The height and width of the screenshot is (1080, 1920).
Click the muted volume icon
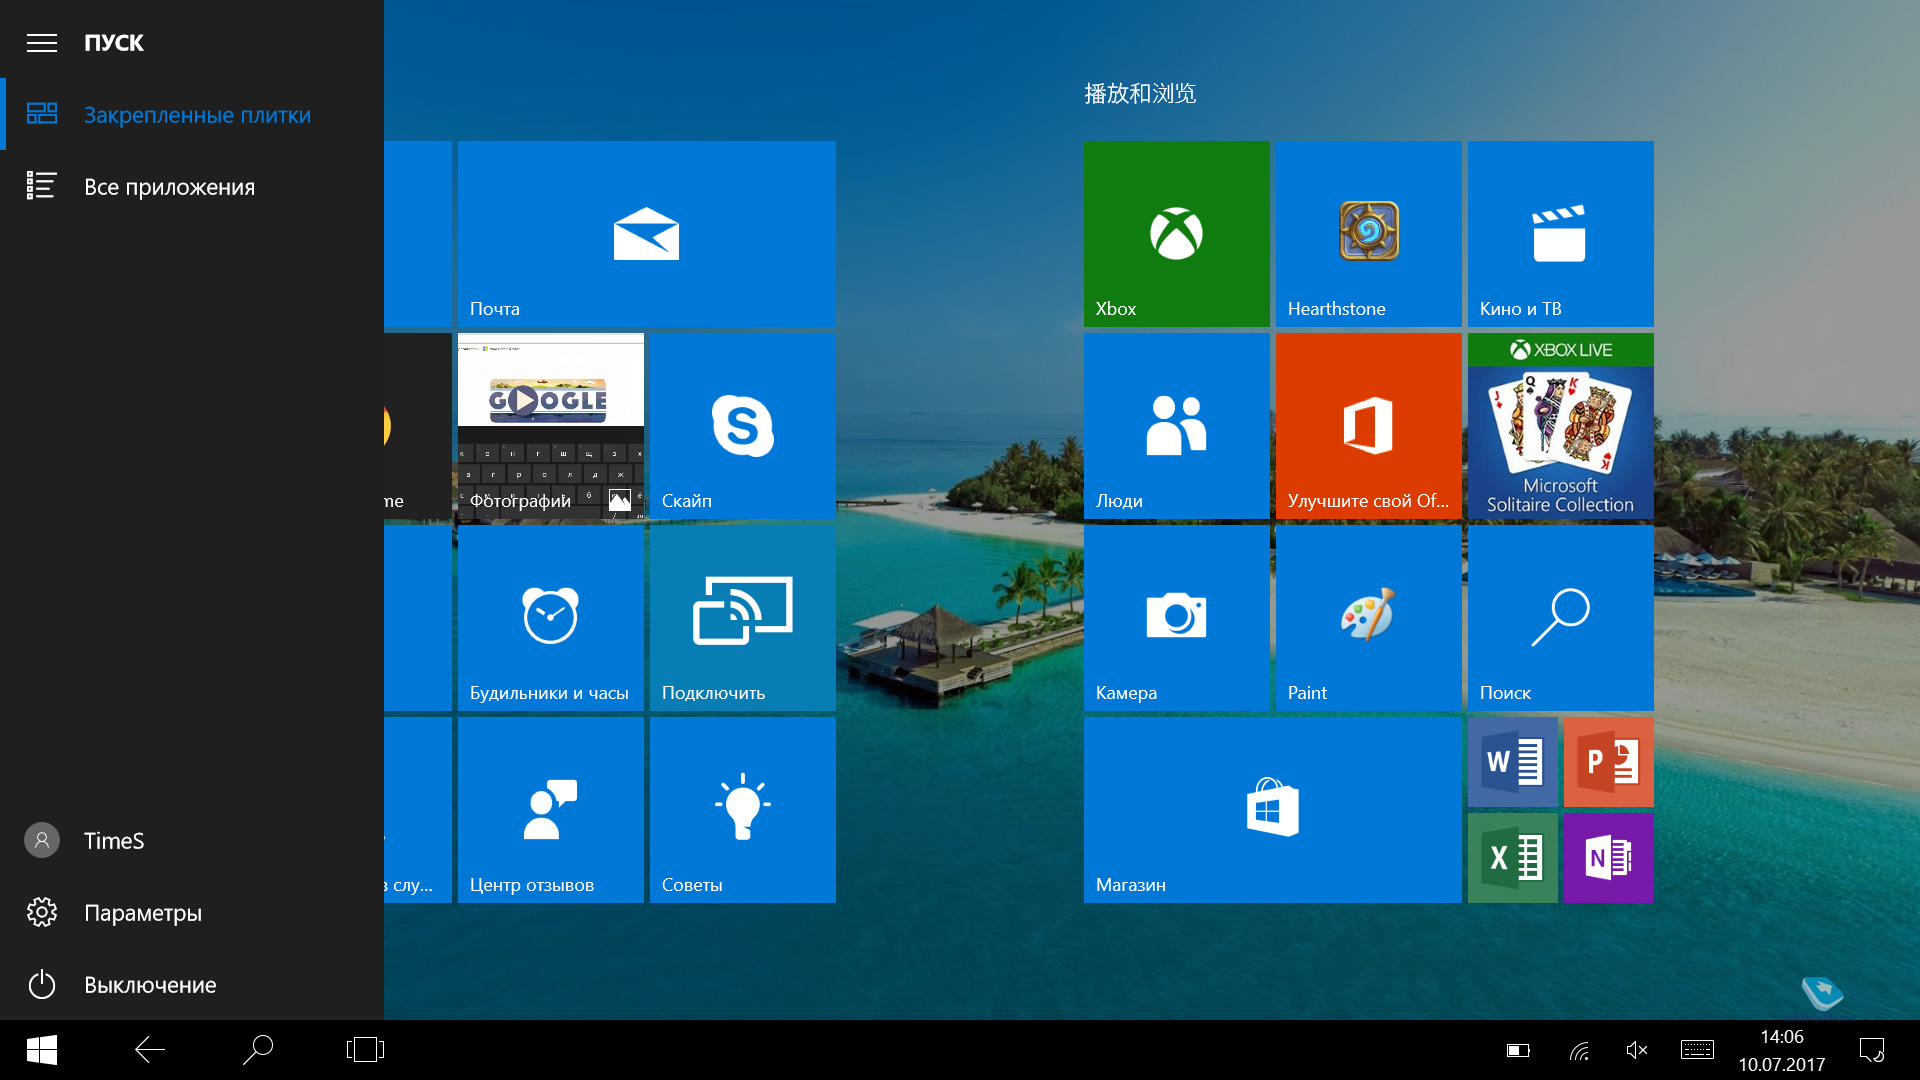1637,1050
